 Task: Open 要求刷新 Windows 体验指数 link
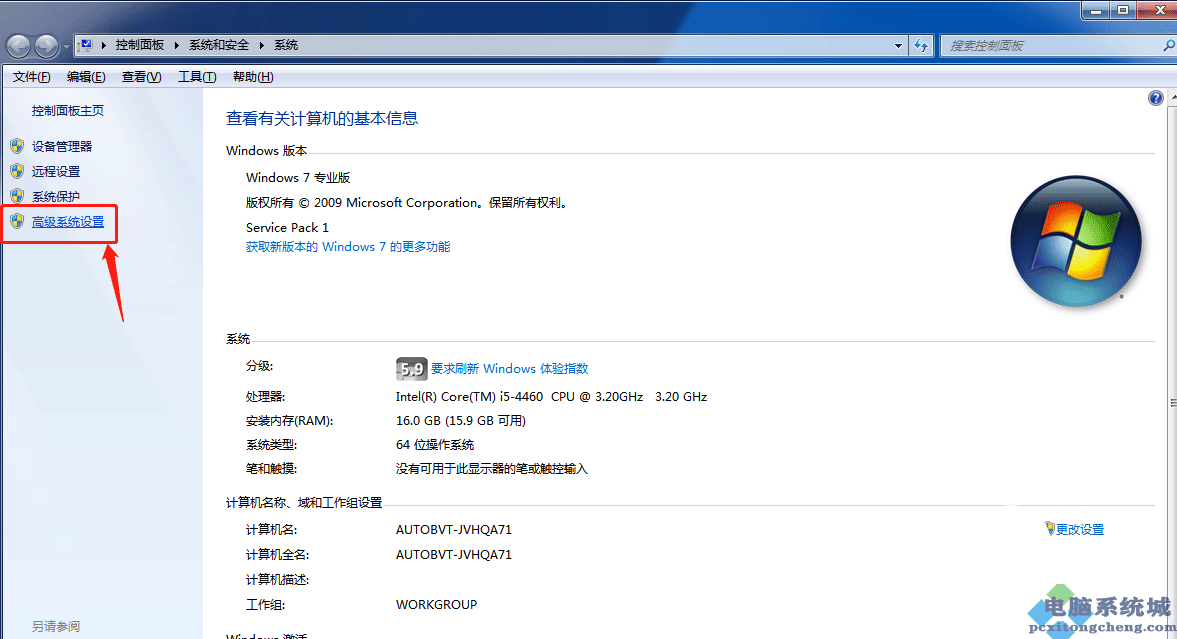tap(510, 369)
